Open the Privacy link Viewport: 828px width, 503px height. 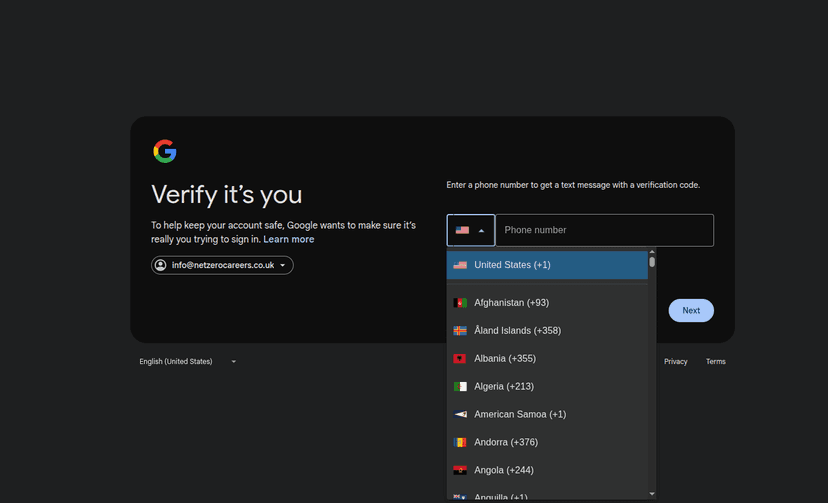coord(675,362)
